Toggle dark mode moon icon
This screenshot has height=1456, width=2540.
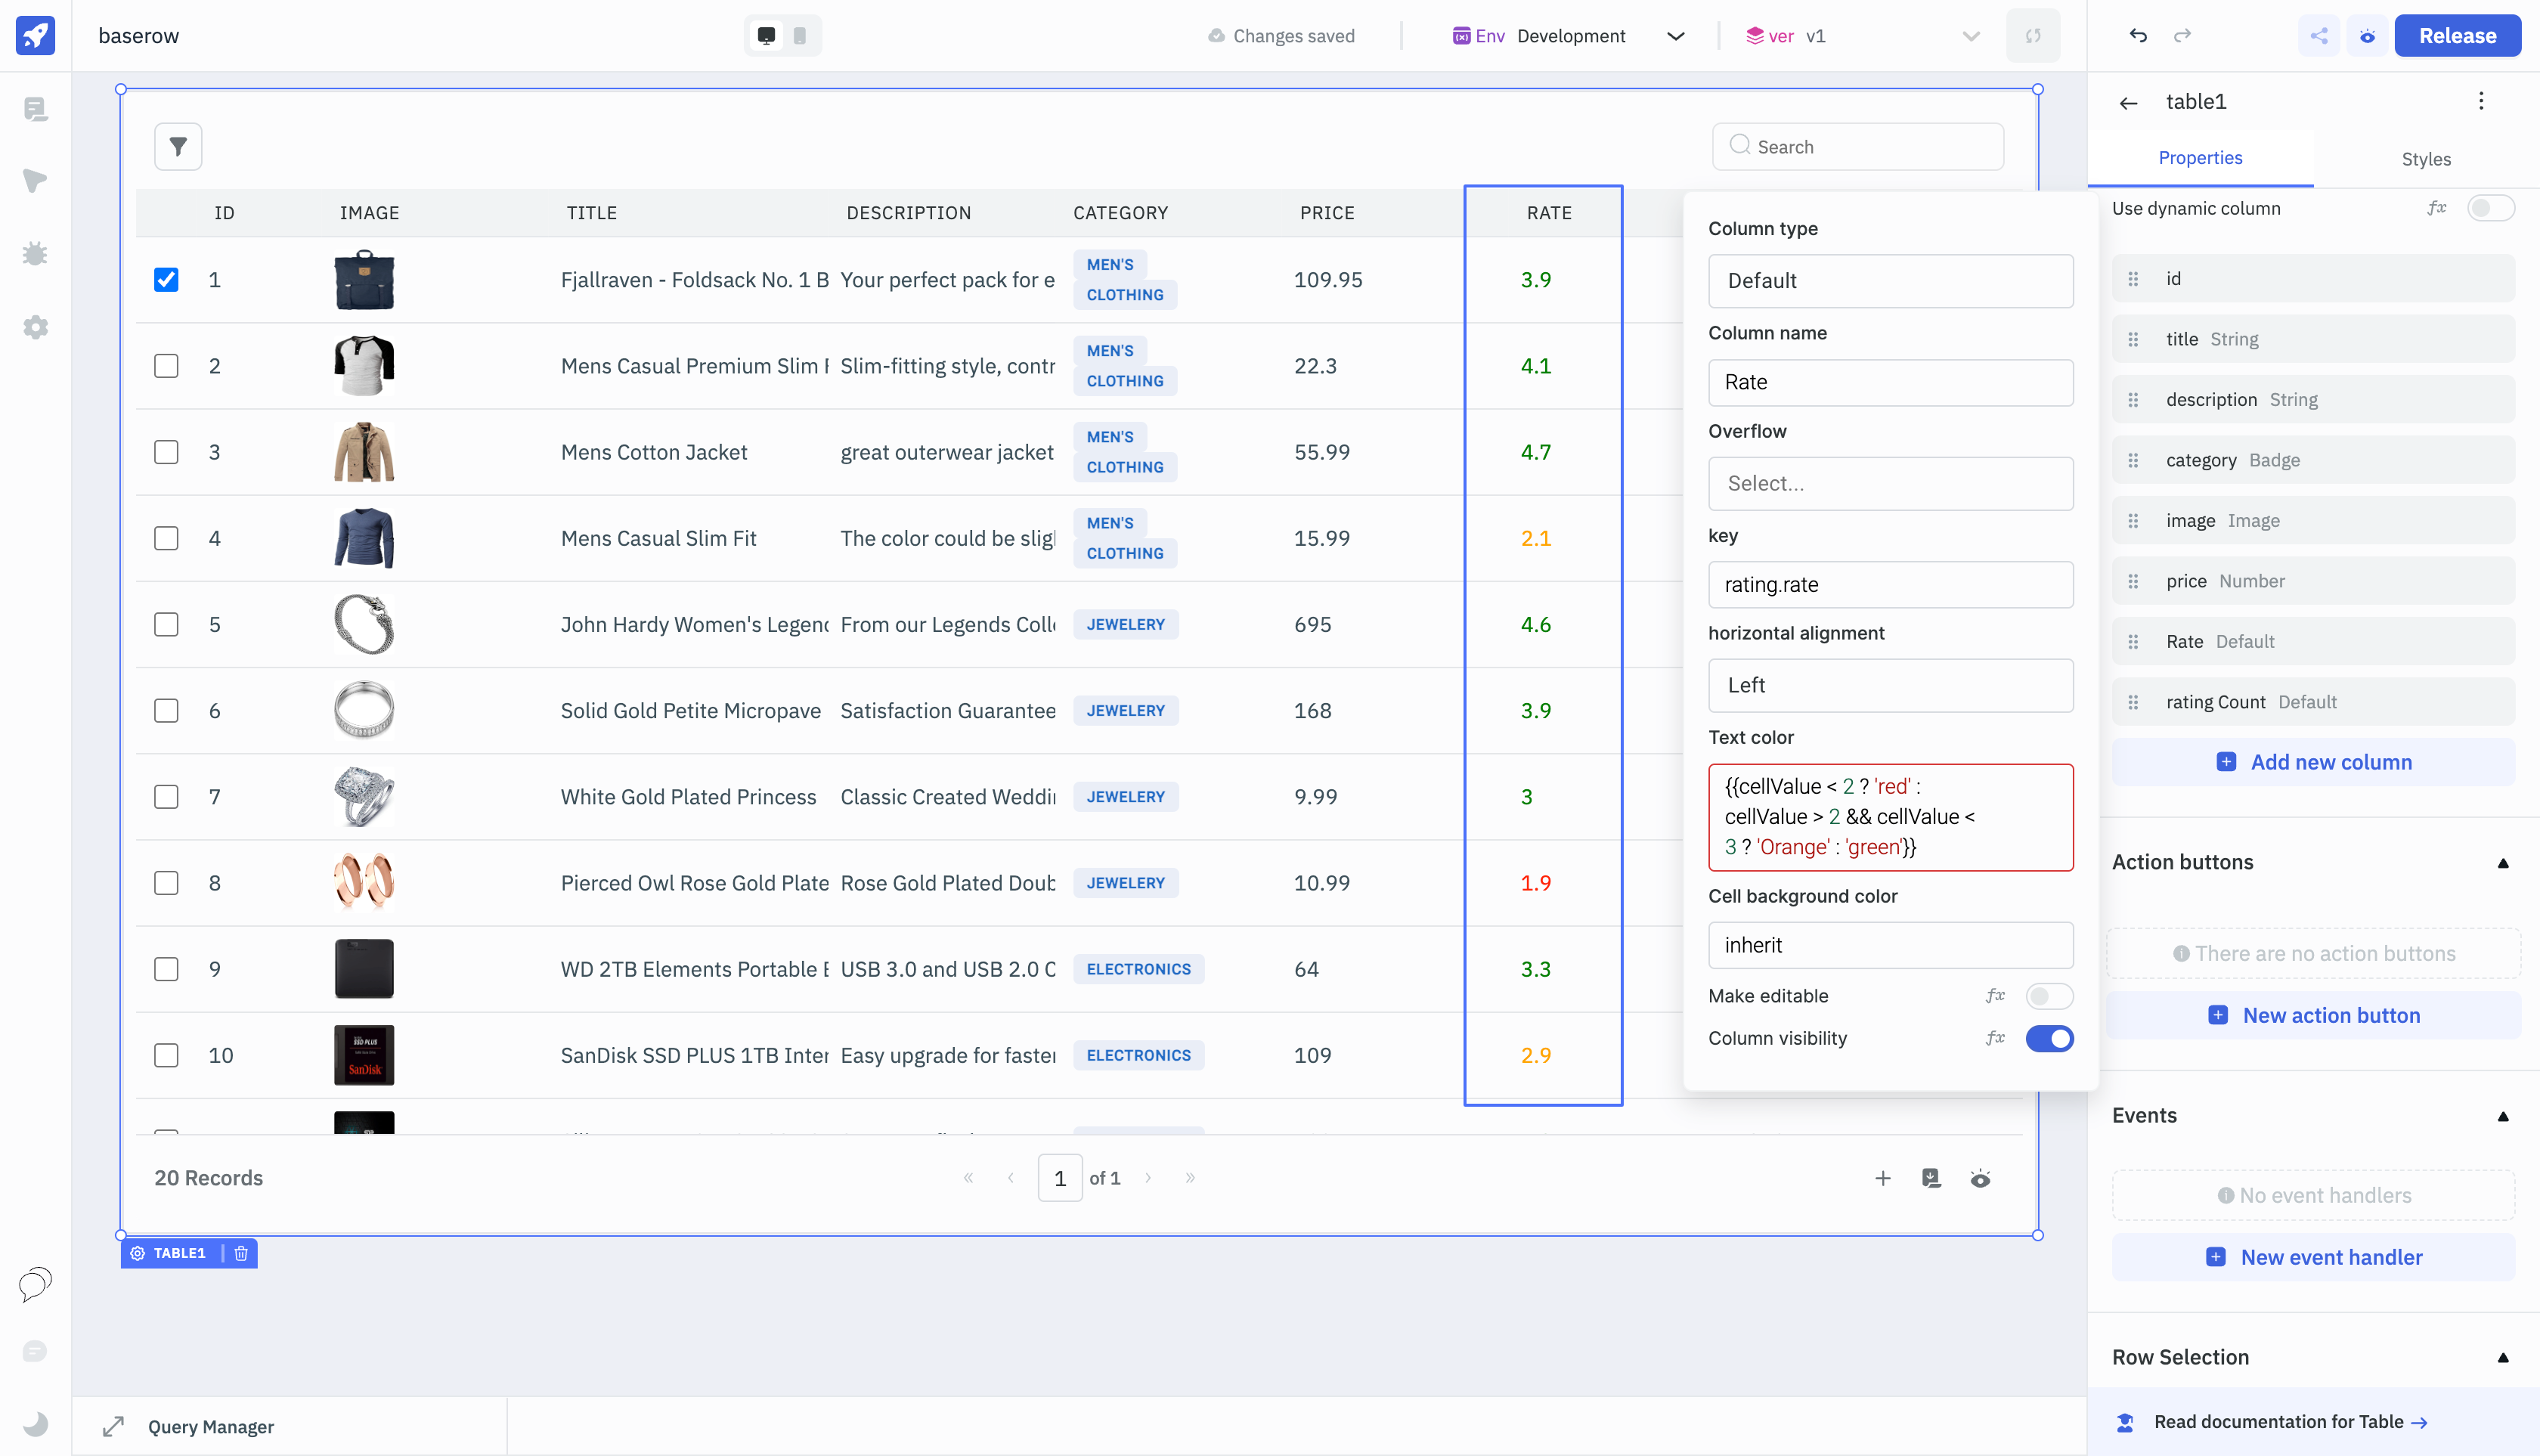[x=35, y=1423]
